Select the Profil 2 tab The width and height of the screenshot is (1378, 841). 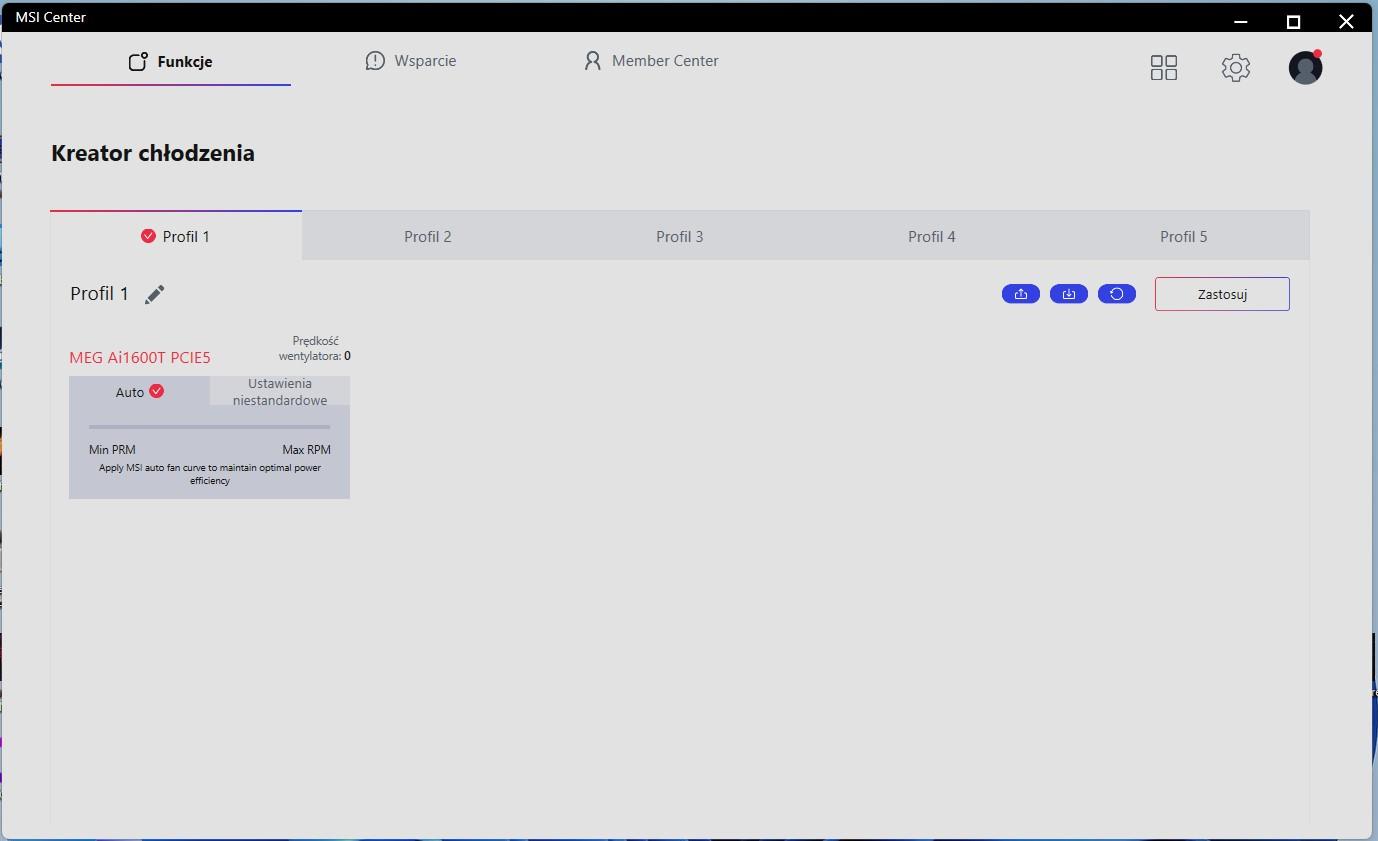[x=428, y=236]
